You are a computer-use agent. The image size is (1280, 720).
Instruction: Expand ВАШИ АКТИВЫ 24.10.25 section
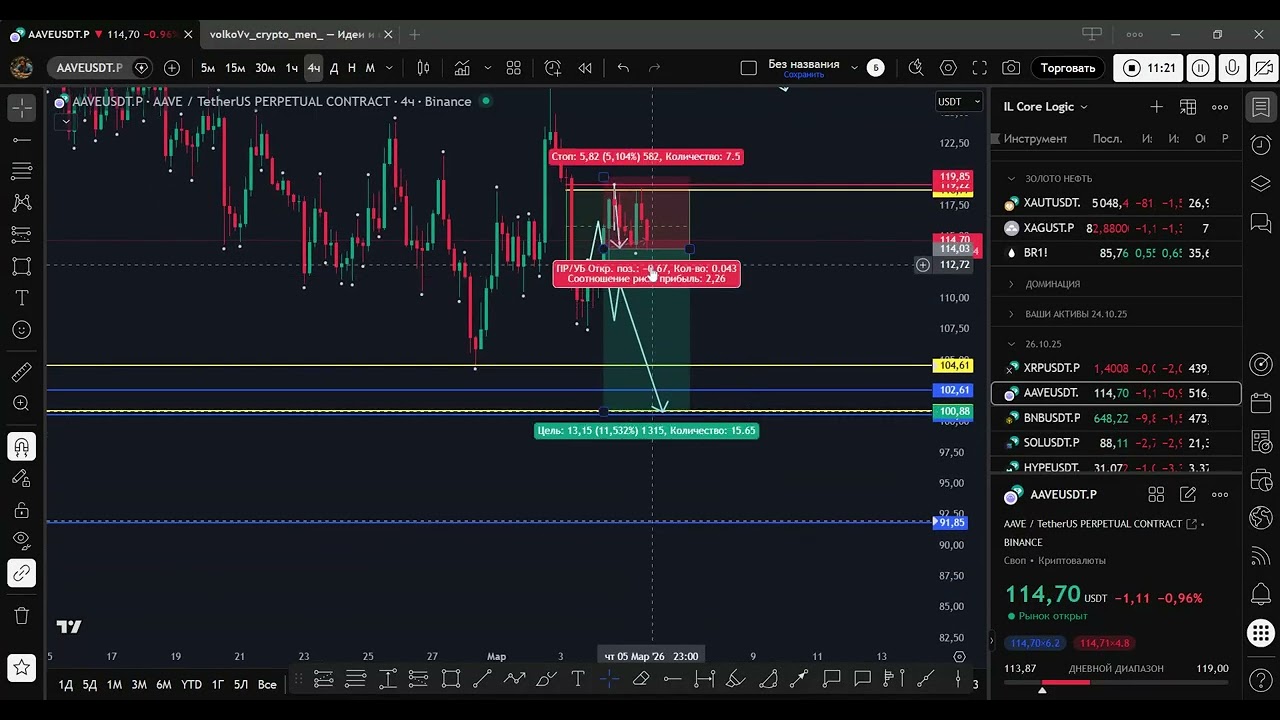pos(1011,314)
